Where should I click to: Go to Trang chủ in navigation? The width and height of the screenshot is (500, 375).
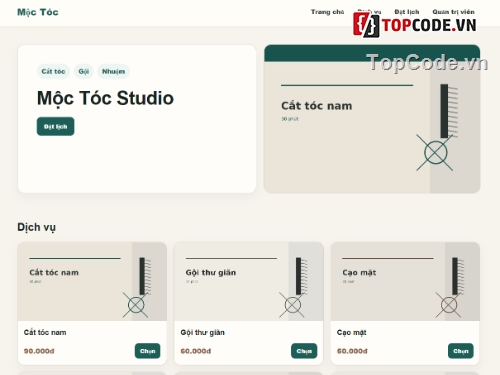point(327,12)
